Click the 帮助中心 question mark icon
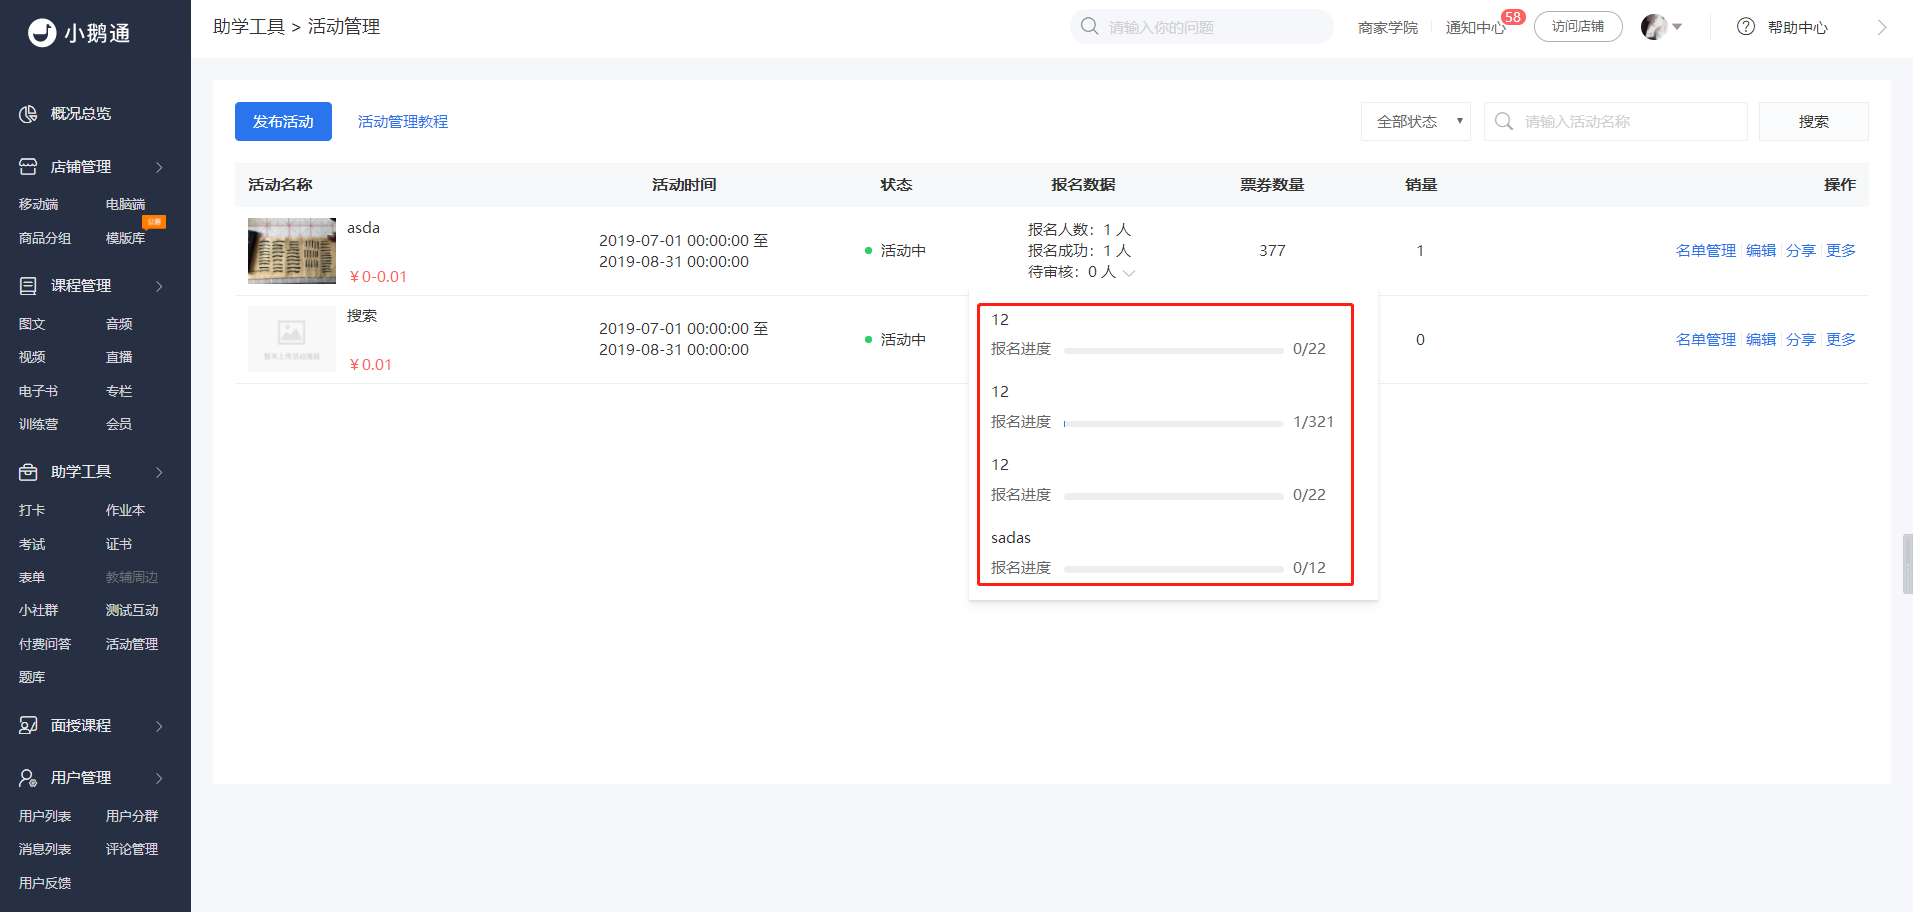The width and height of the screenshot is (1913, 912). point(1746,27)
